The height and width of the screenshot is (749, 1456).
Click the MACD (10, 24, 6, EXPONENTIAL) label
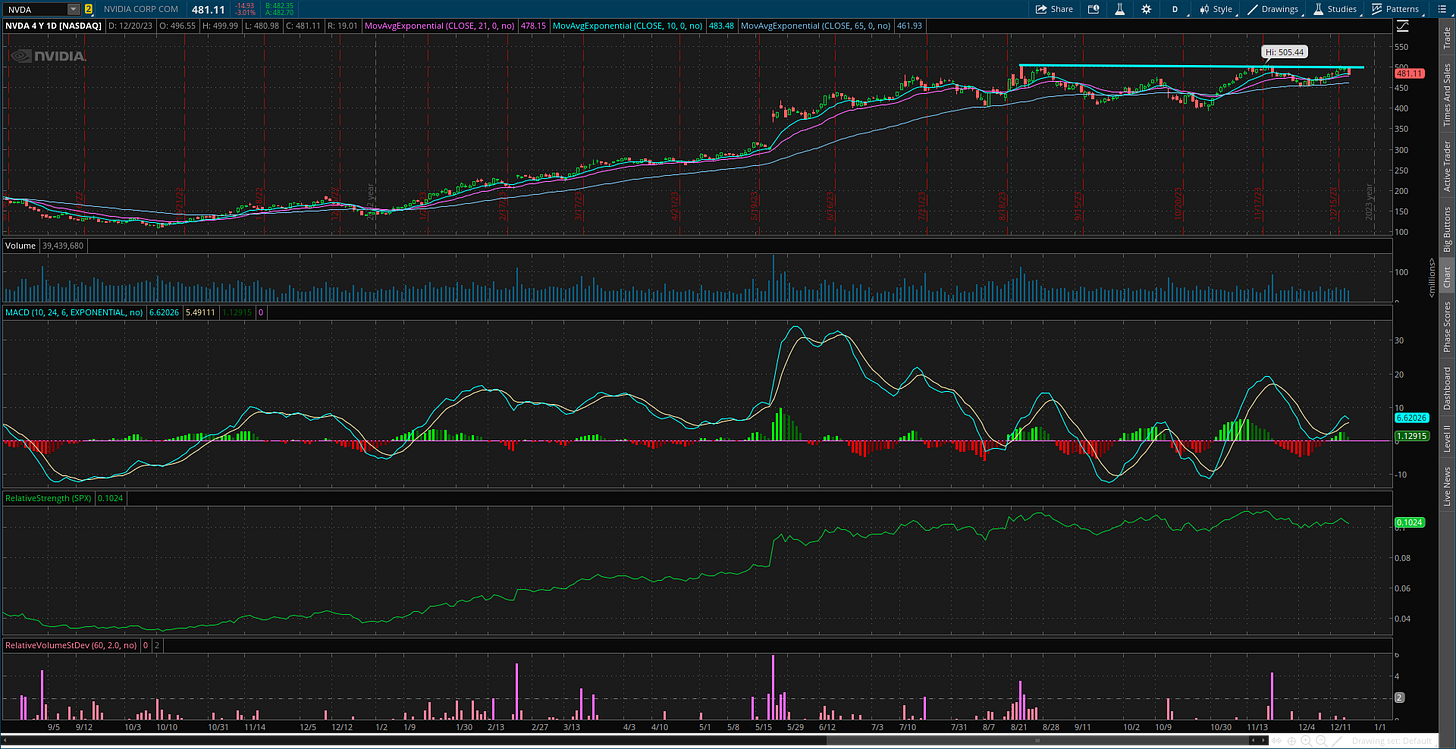click(74, 313)
